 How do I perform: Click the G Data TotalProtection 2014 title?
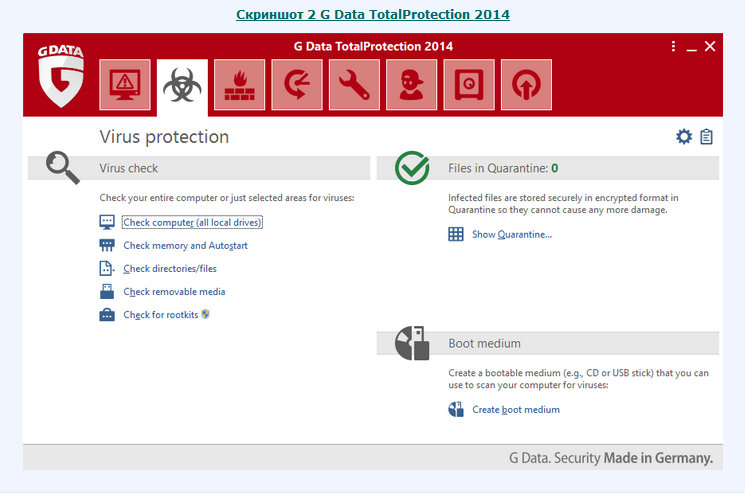(373, 46)
